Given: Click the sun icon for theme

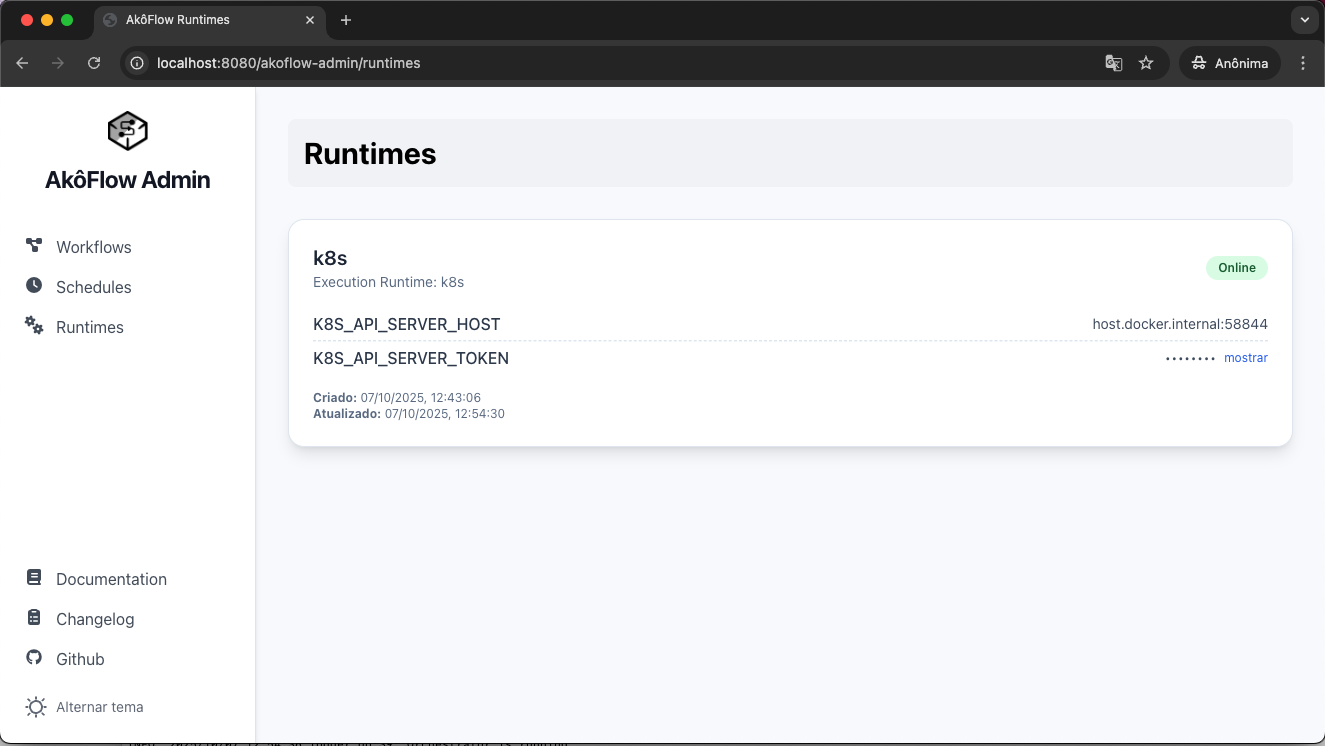Looking at the screenshot, I should coord(36,707).
